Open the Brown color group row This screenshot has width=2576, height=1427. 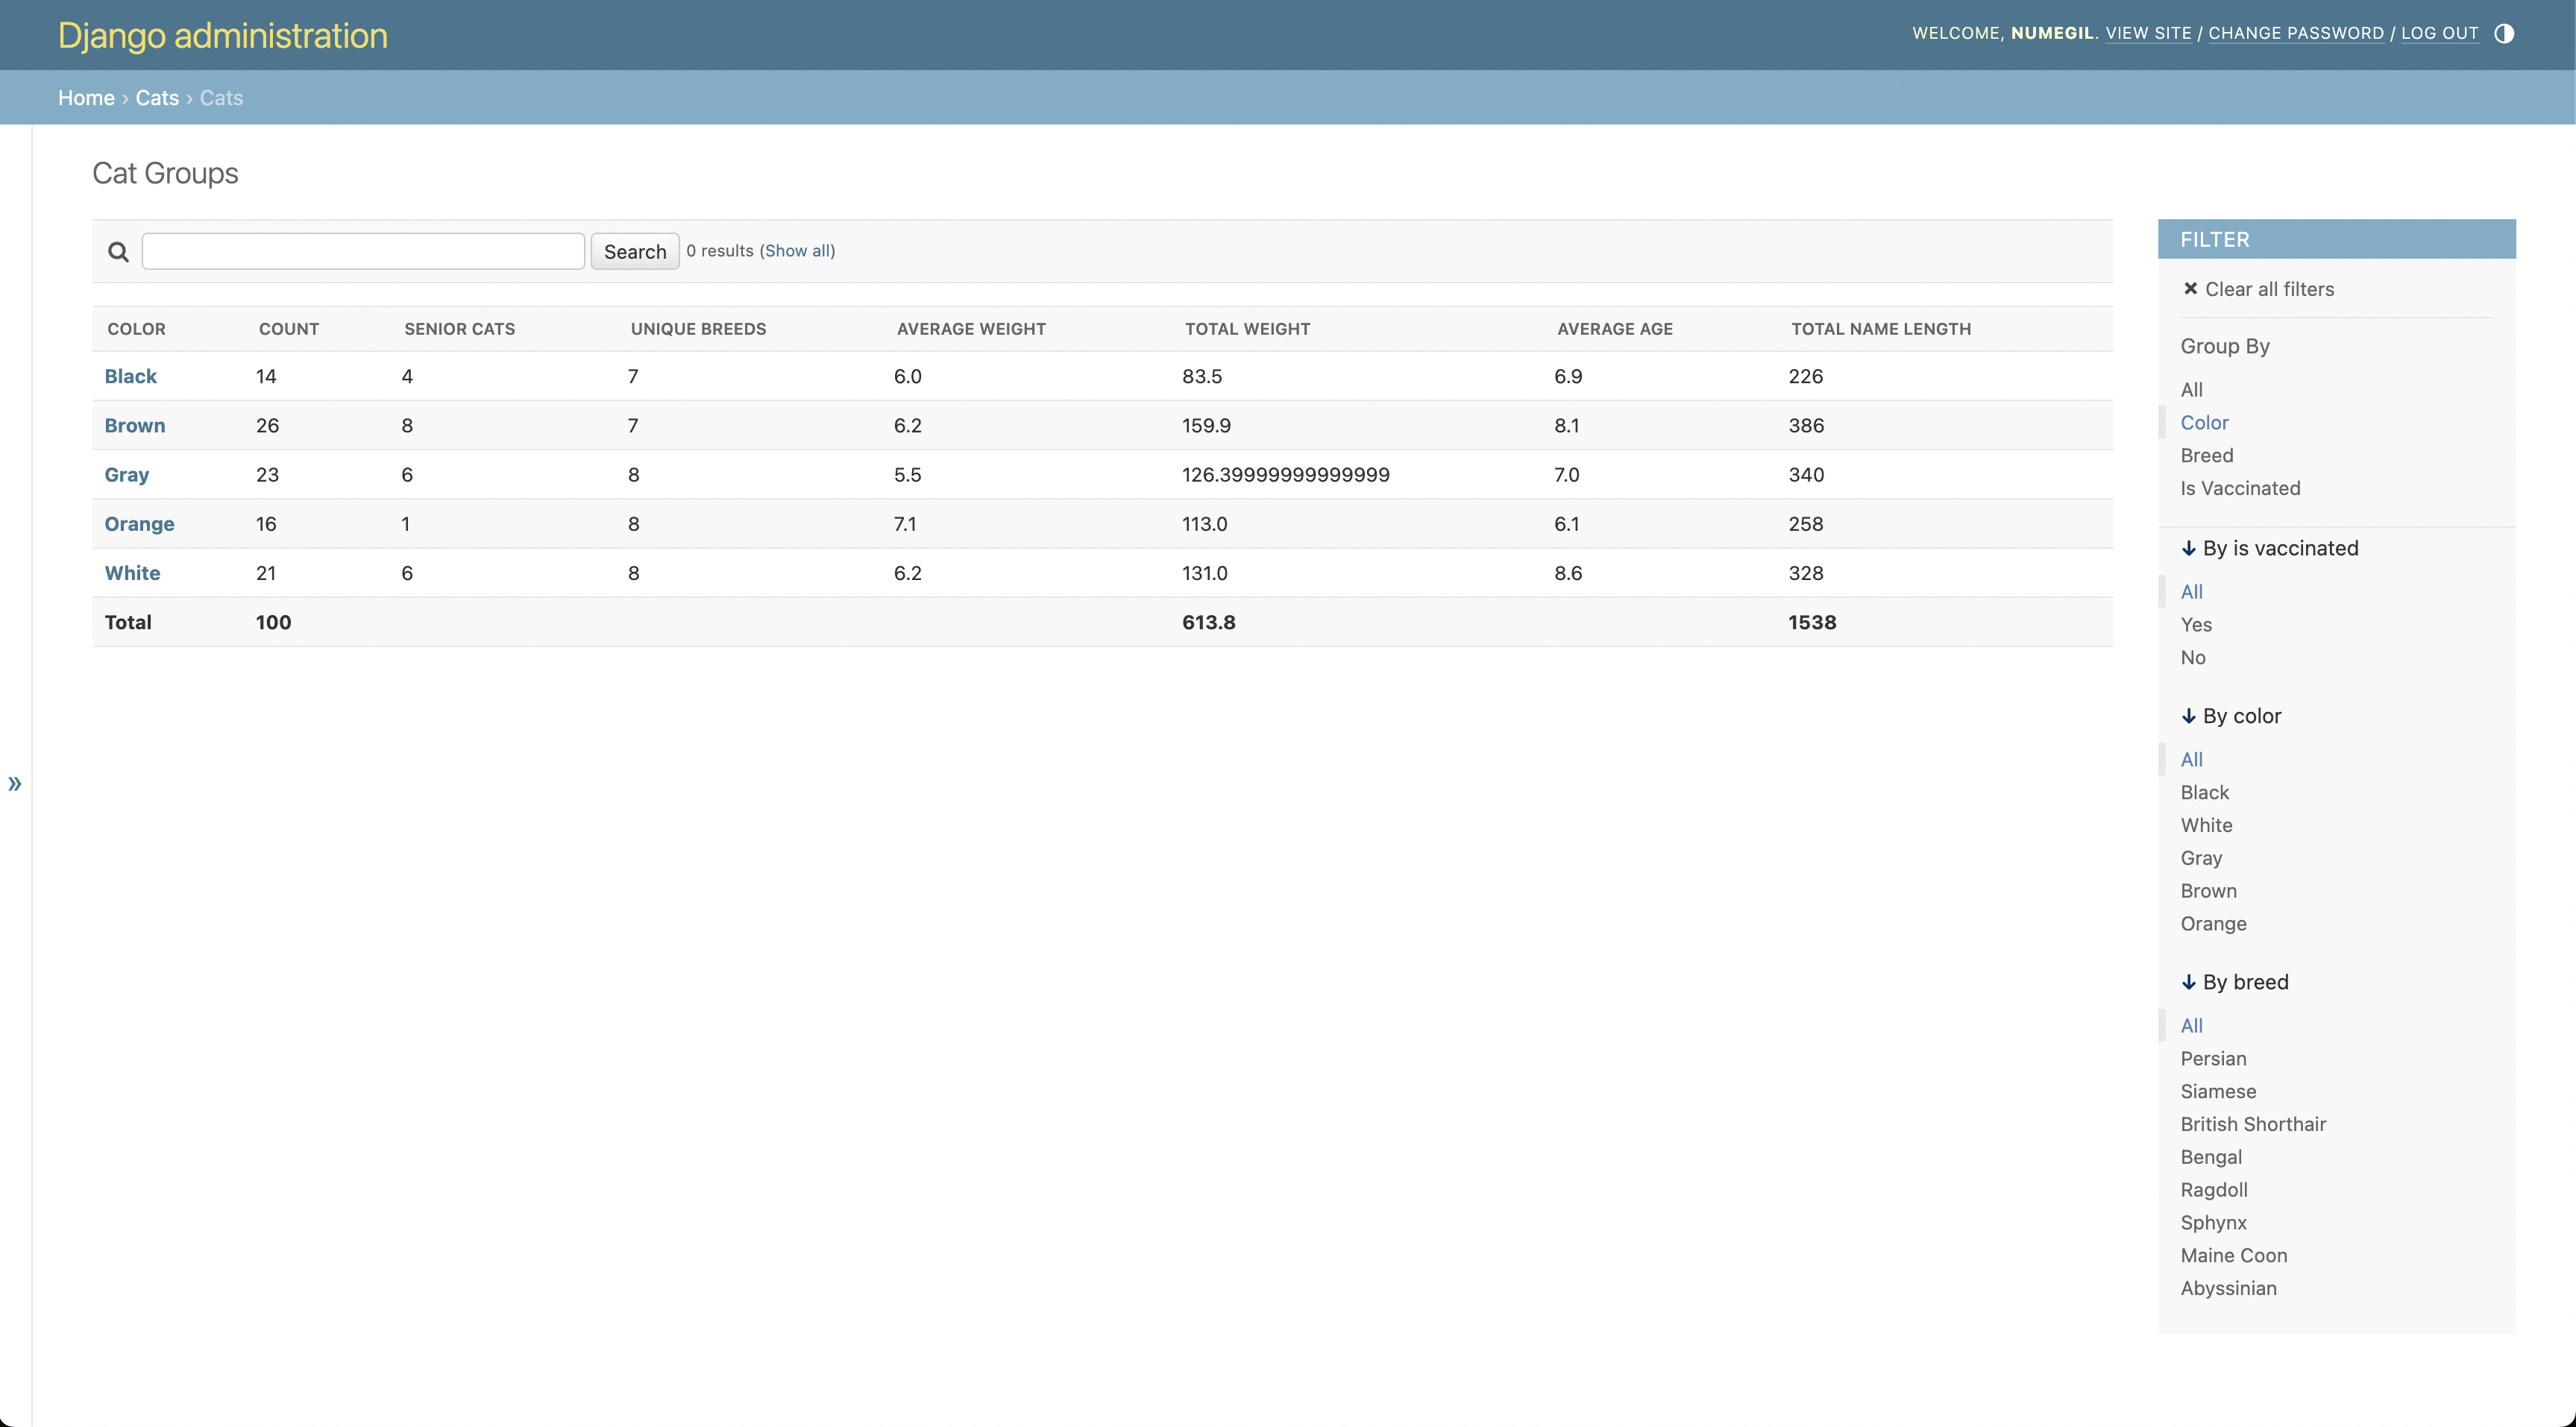(x=135, y=425)
